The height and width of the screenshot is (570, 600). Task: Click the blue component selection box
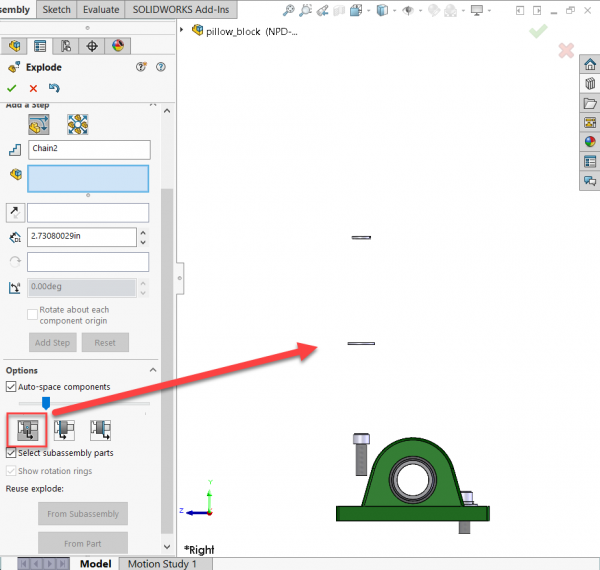pyautogui.click(x=88, y=179)
